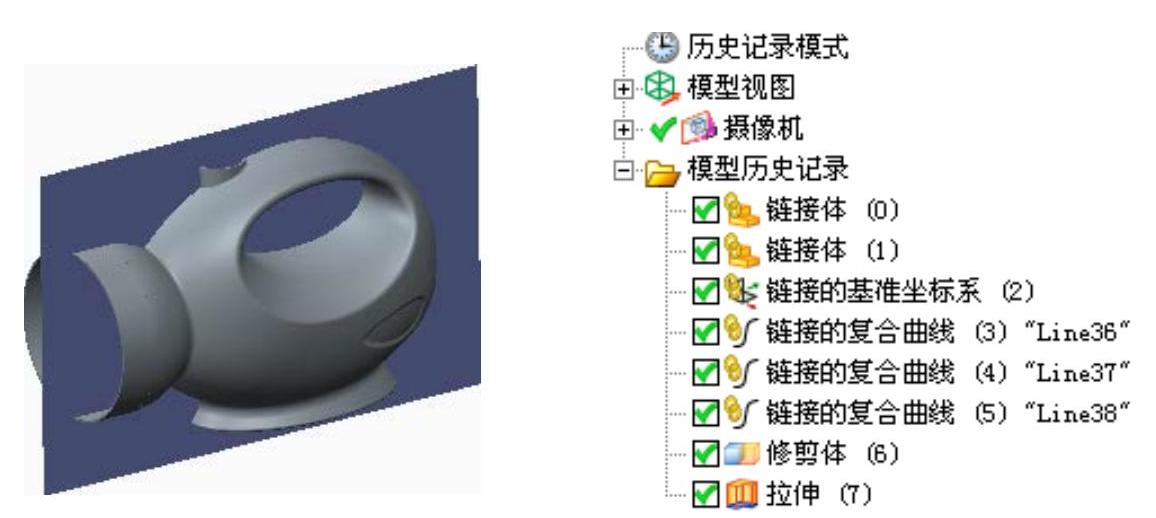Disable the 拉伸 (7) feature checkbox
Image resolution: width=1156 pixels, height=518 pixels.
tap(706, 494)
